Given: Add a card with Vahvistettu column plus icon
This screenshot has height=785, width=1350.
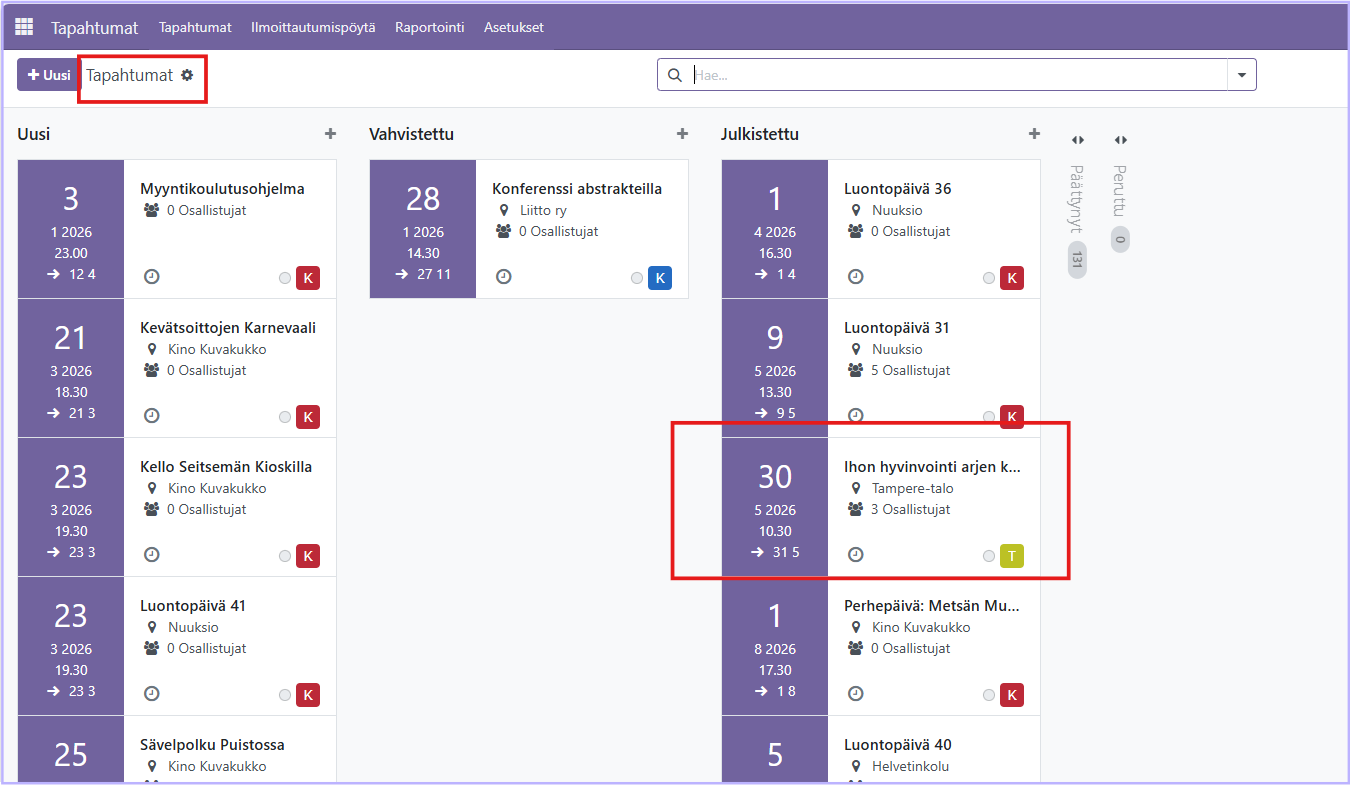Looking at the screenshot, I should tap(682, 134).
